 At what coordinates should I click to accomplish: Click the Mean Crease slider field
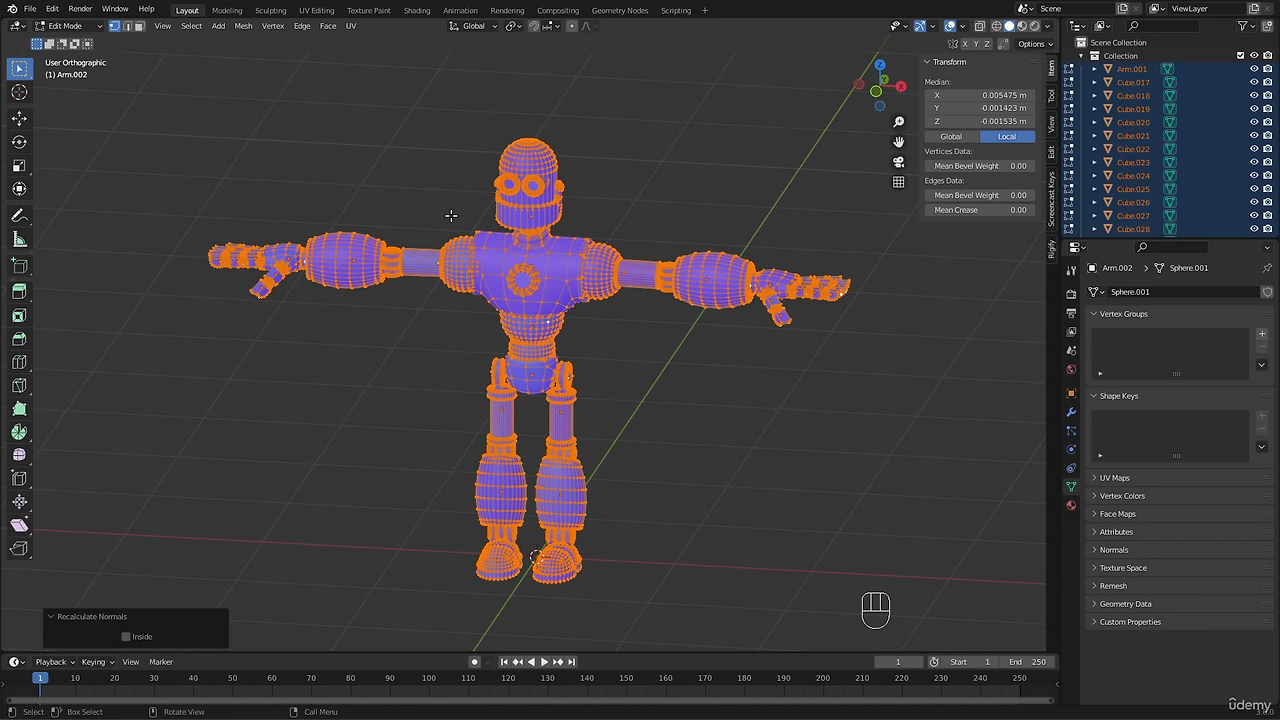tap(979, 210)
